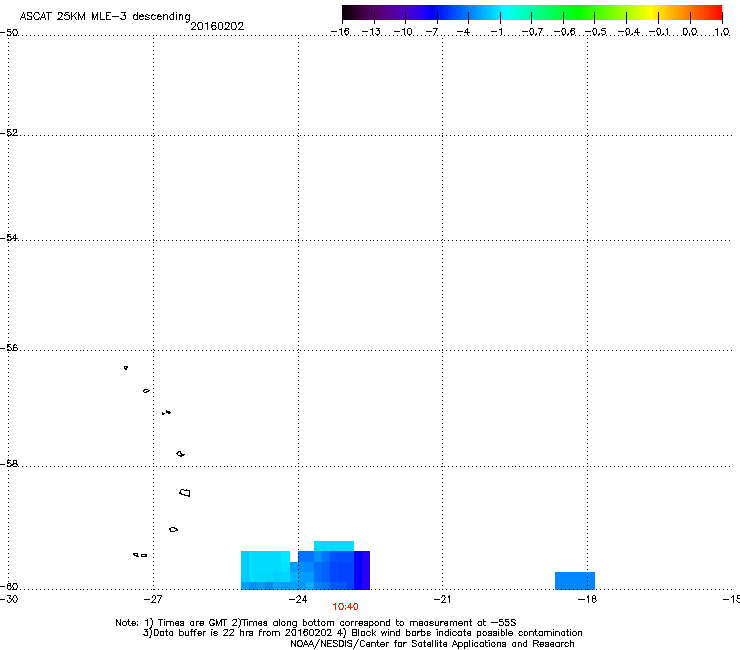
Task: Click the note line starting "3)Data buffer is 22 hrs"
Action: click(362, 633)
